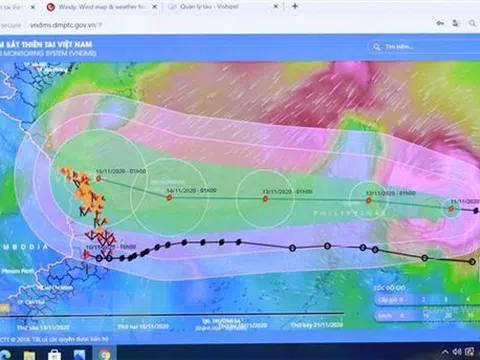Click the key password icon in address bar
The height and width of the screenshot is (360, 480).
pos(440,23)
